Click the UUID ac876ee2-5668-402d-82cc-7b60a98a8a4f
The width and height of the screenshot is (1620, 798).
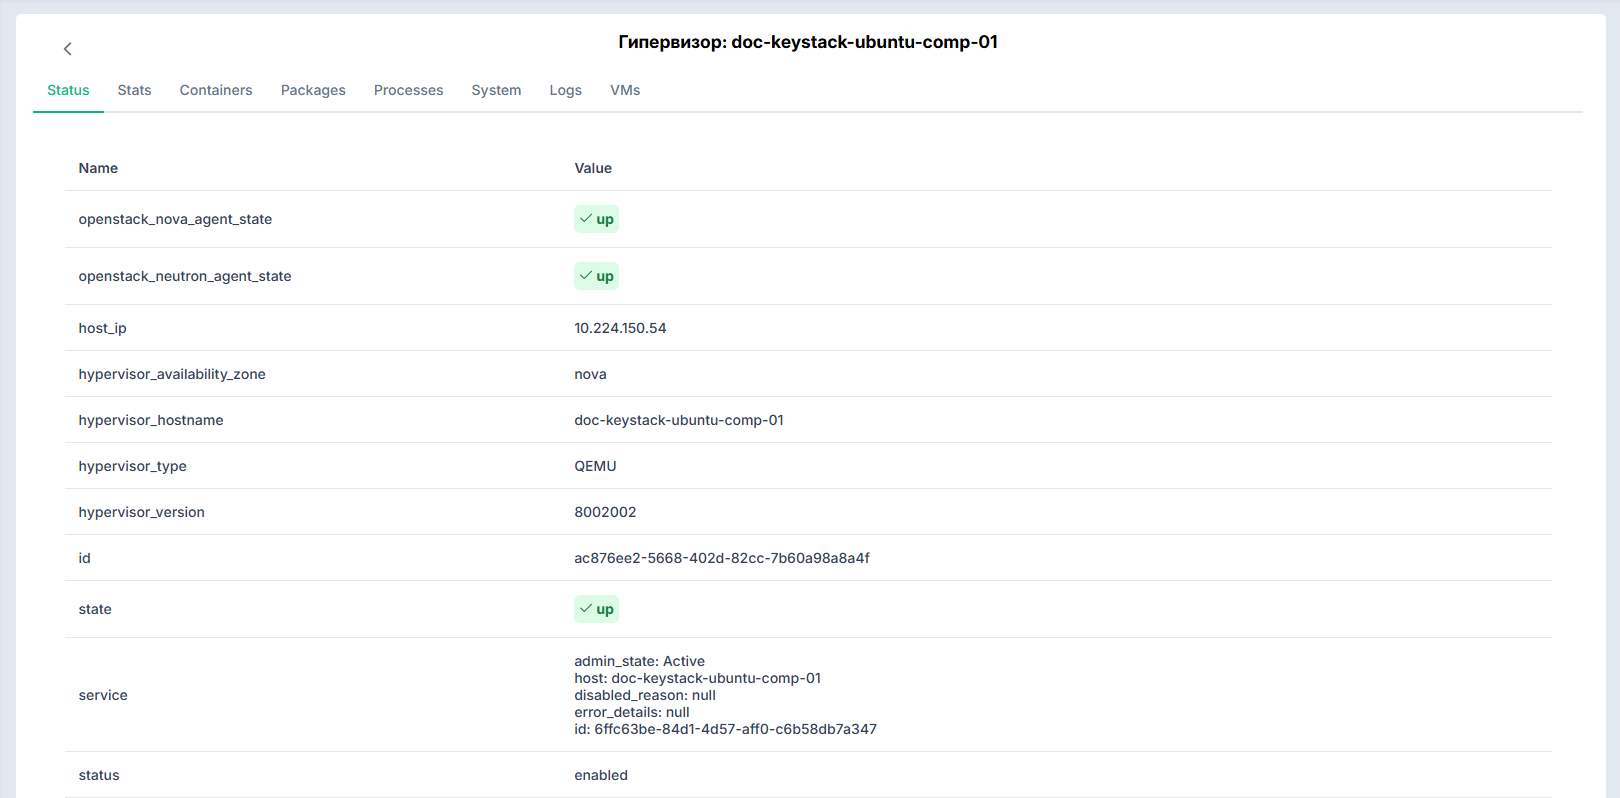[x=722, y=558]
